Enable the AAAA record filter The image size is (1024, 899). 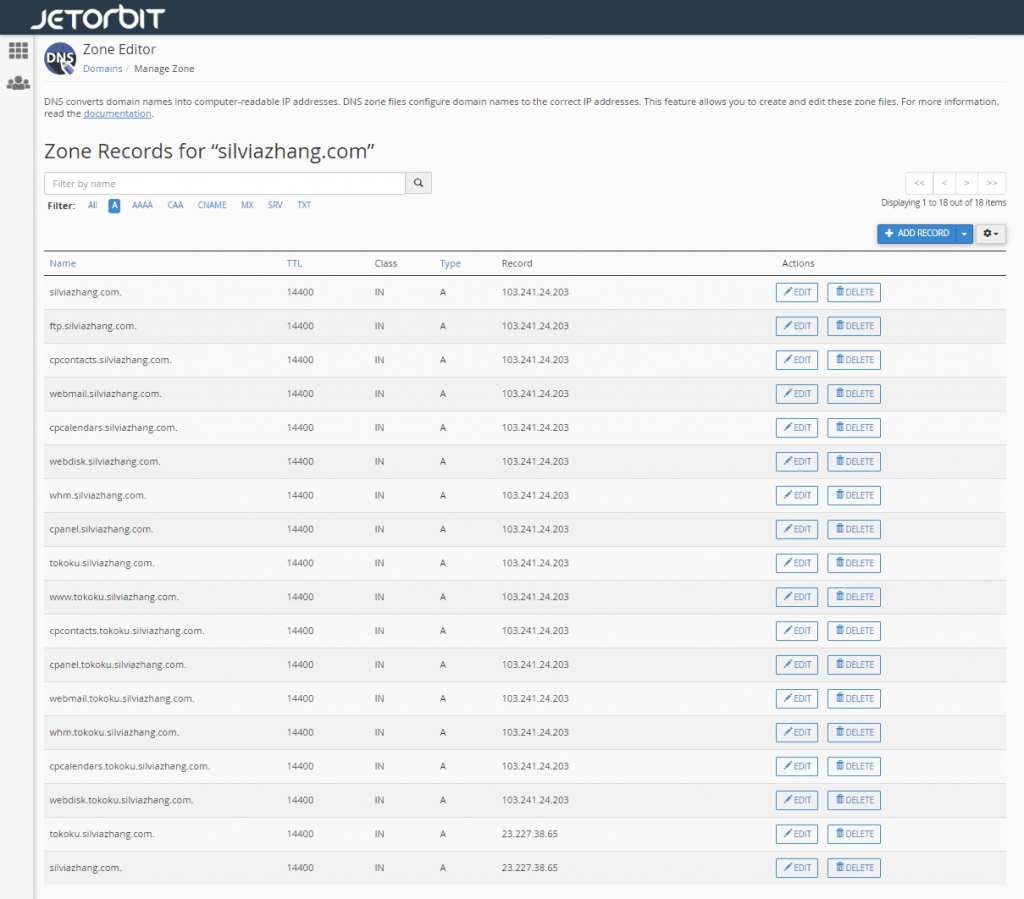pyautogui.click(x=142, y=205)
